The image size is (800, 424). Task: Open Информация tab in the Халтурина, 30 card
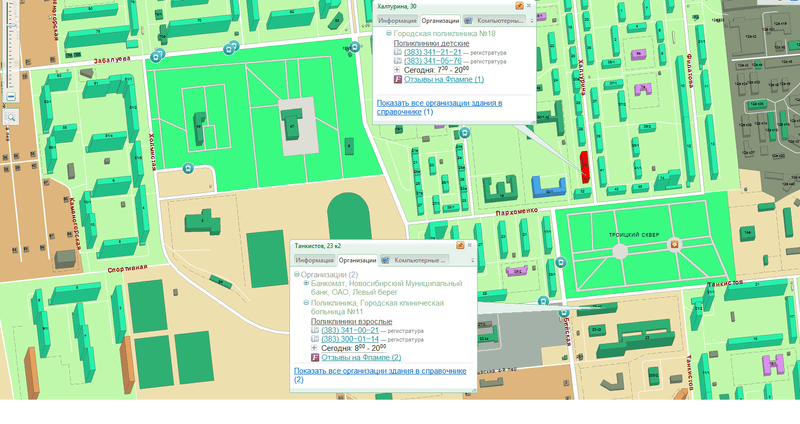[x=397, y=20]
